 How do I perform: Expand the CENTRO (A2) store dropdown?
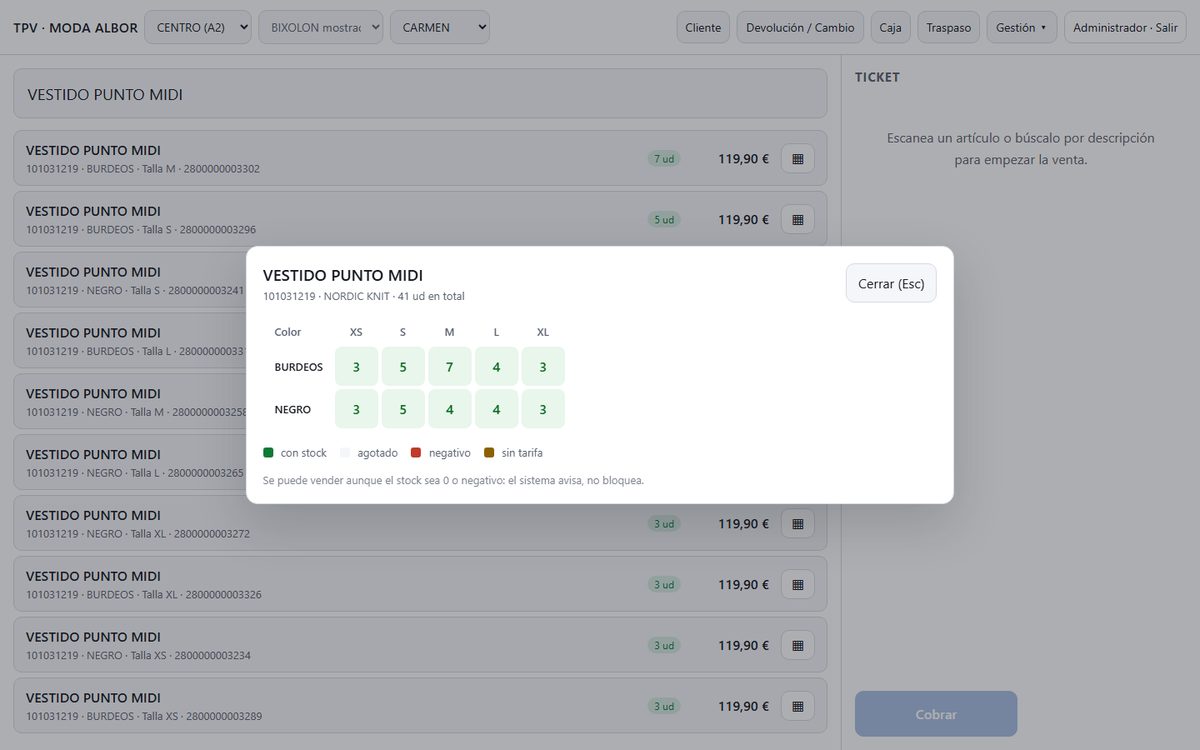point(198,27)
